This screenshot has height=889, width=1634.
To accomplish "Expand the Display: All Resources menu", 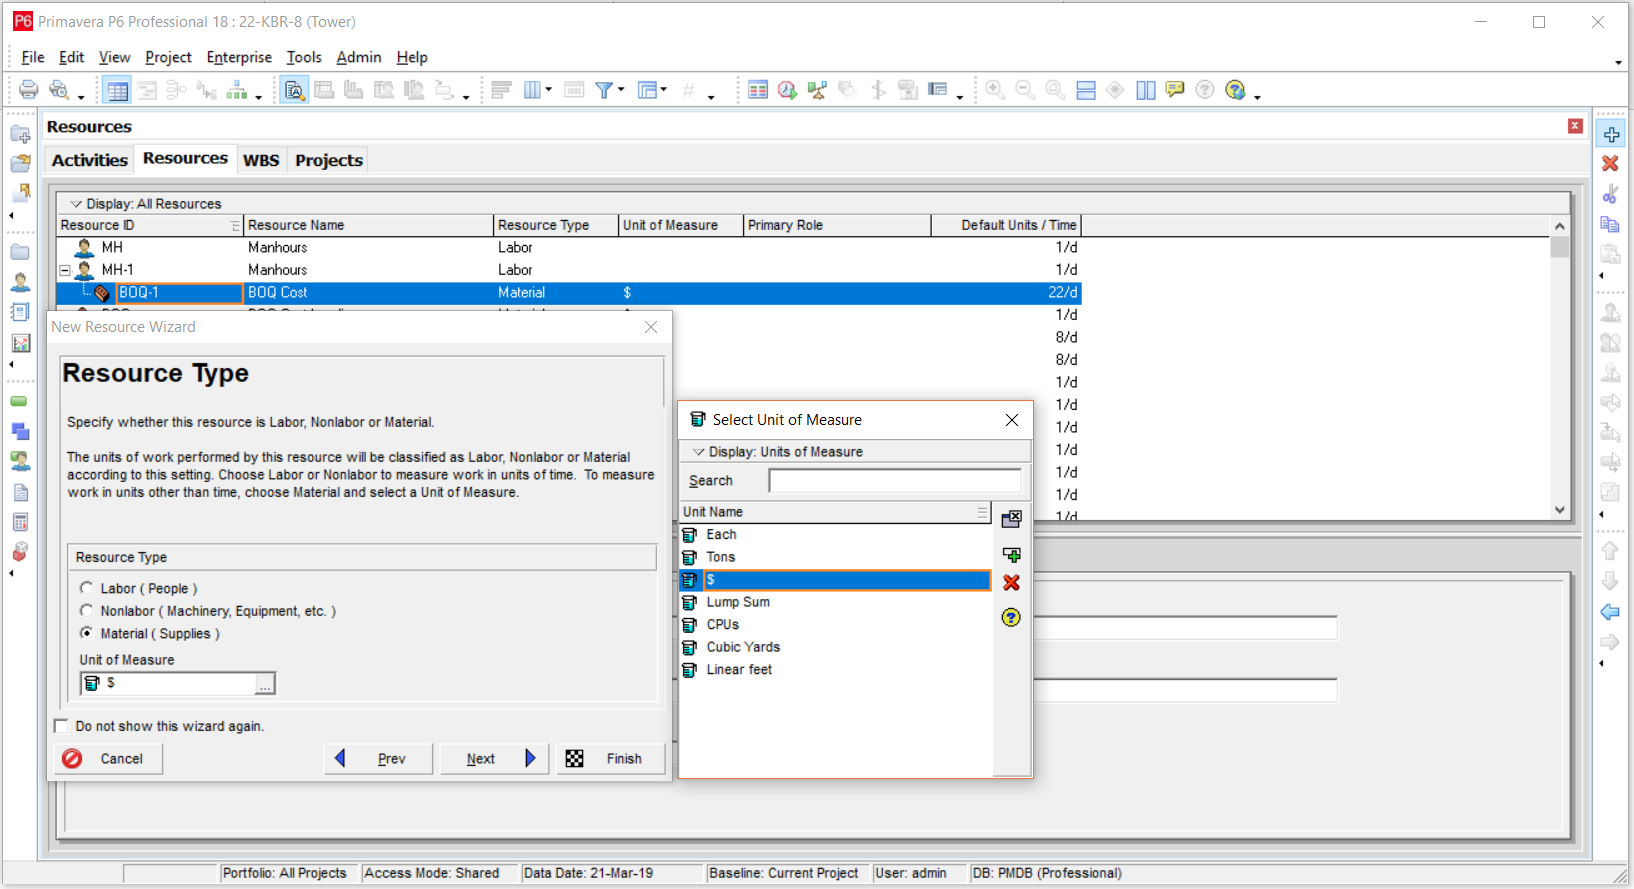I will [x=76, y=203].
